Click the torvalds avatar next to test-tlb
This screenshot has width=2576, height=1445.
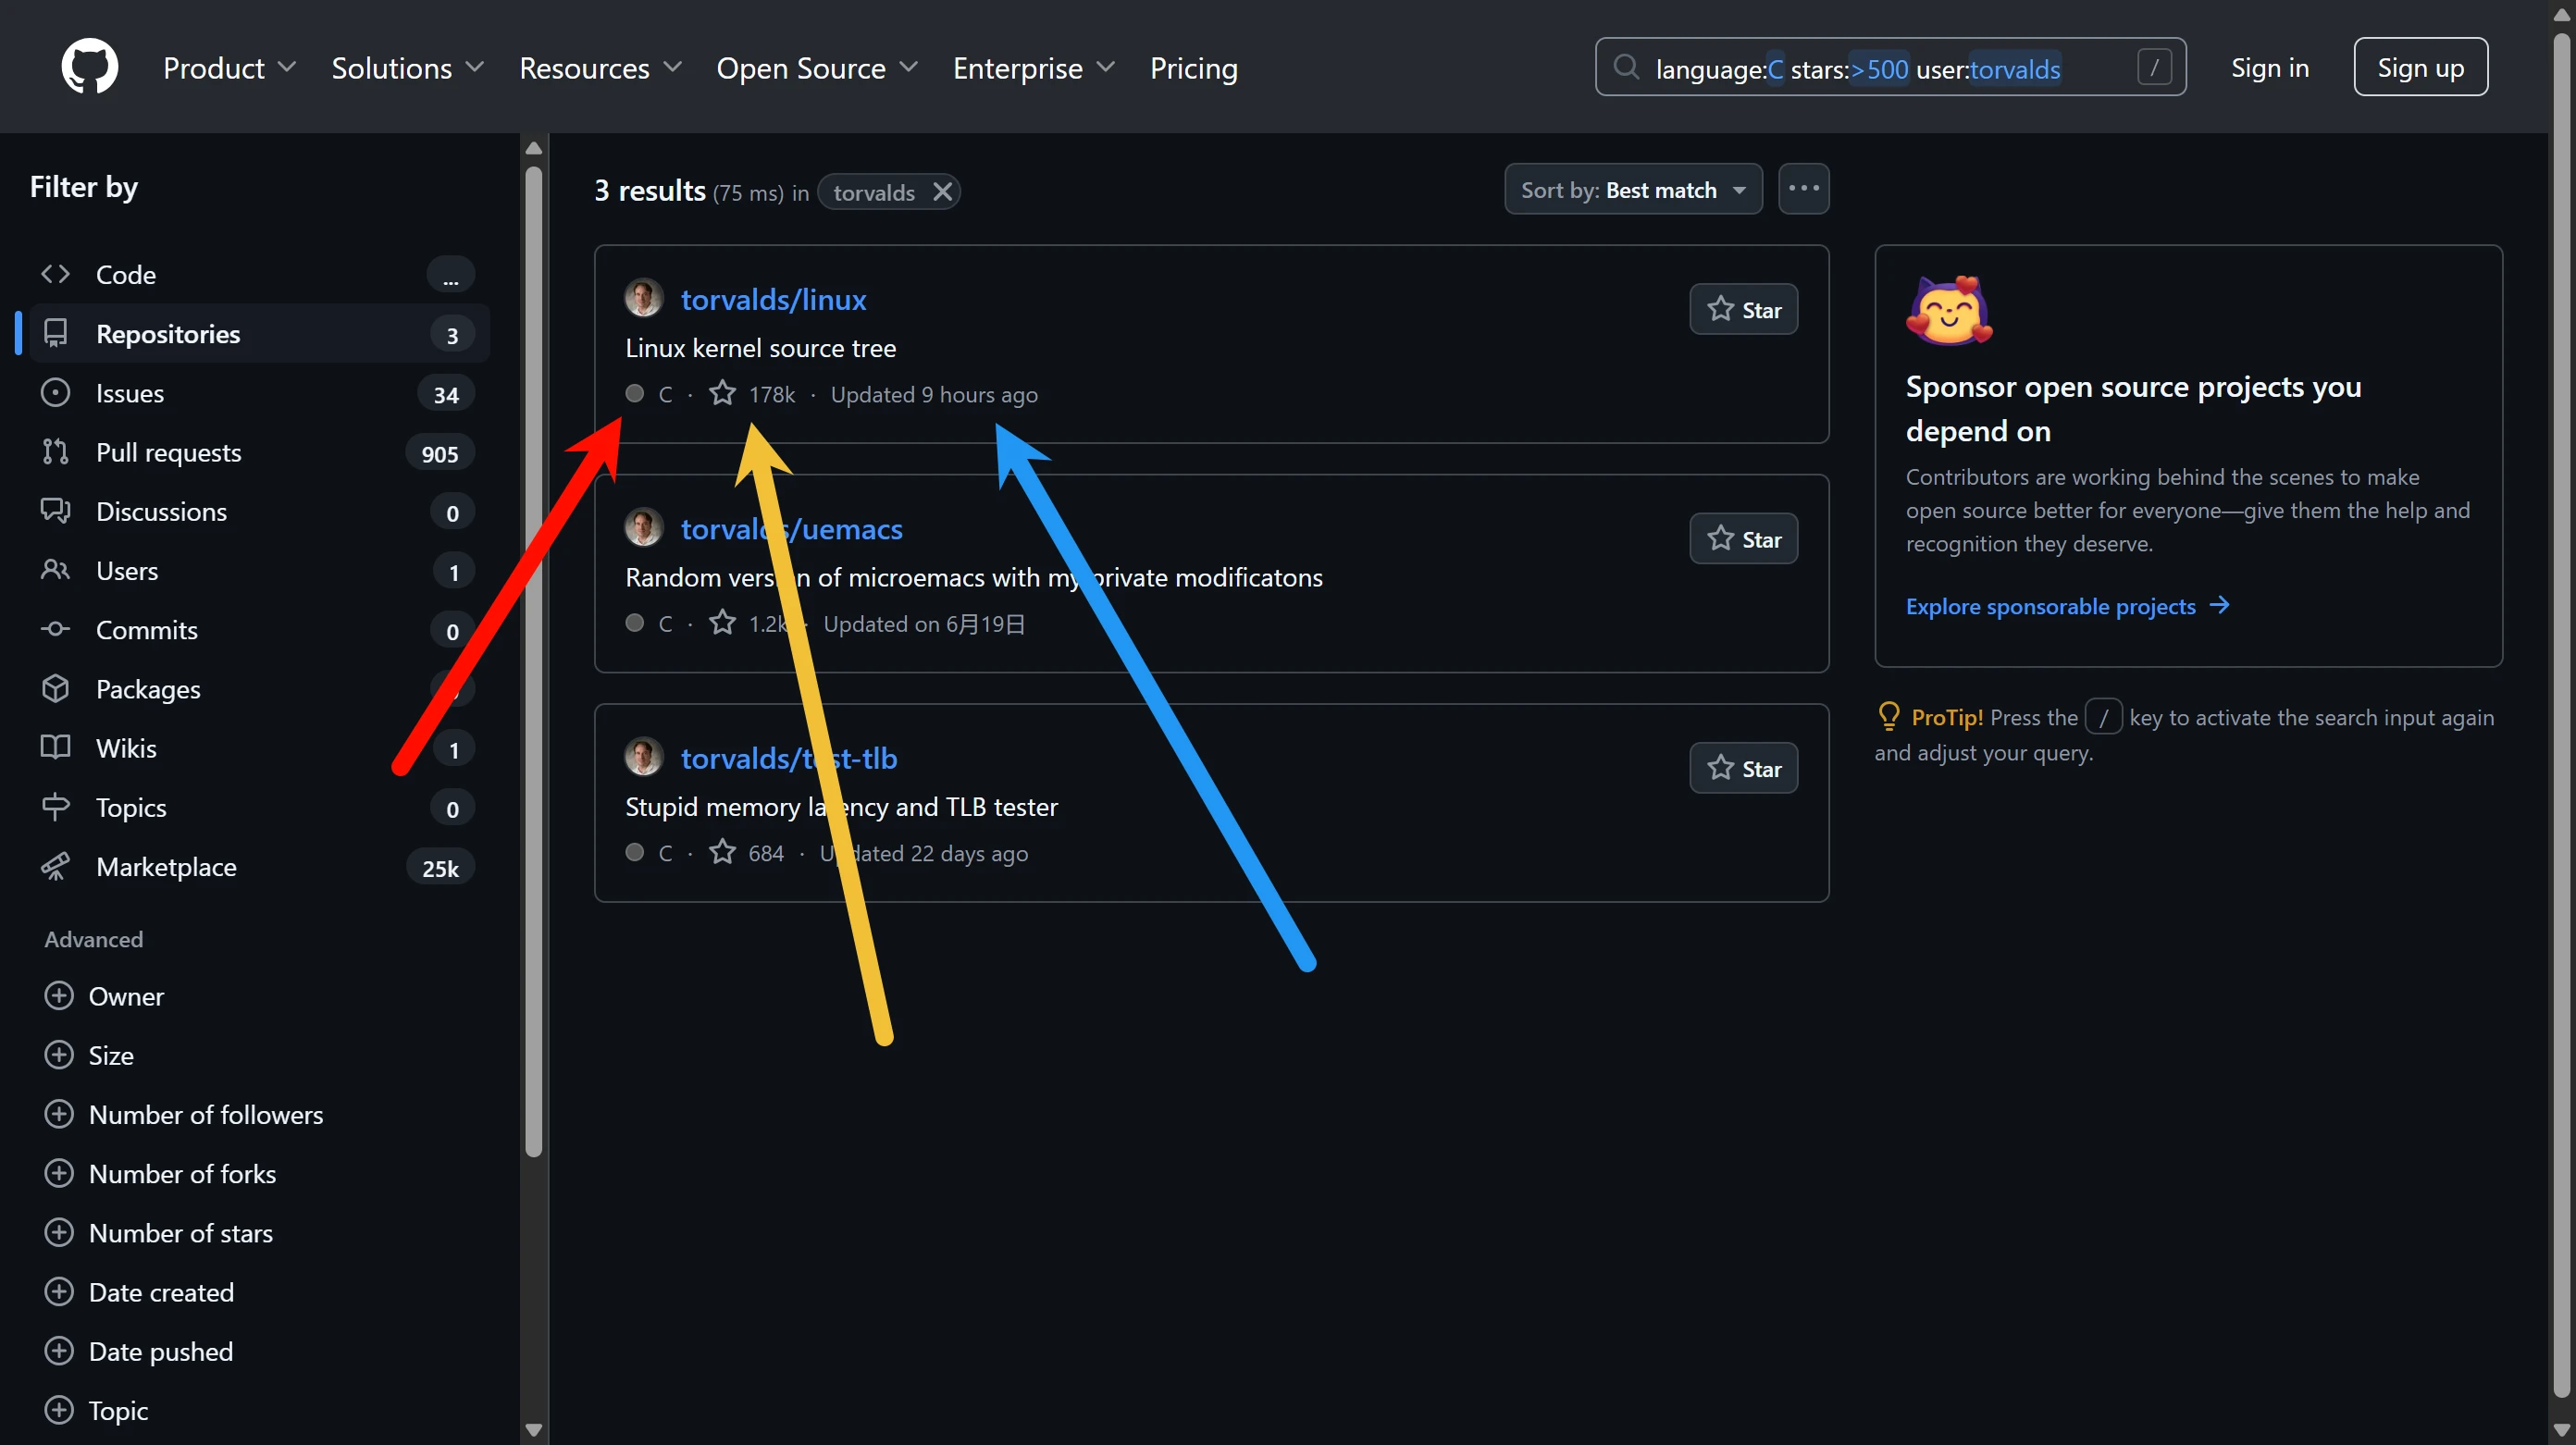click(643, 757)
